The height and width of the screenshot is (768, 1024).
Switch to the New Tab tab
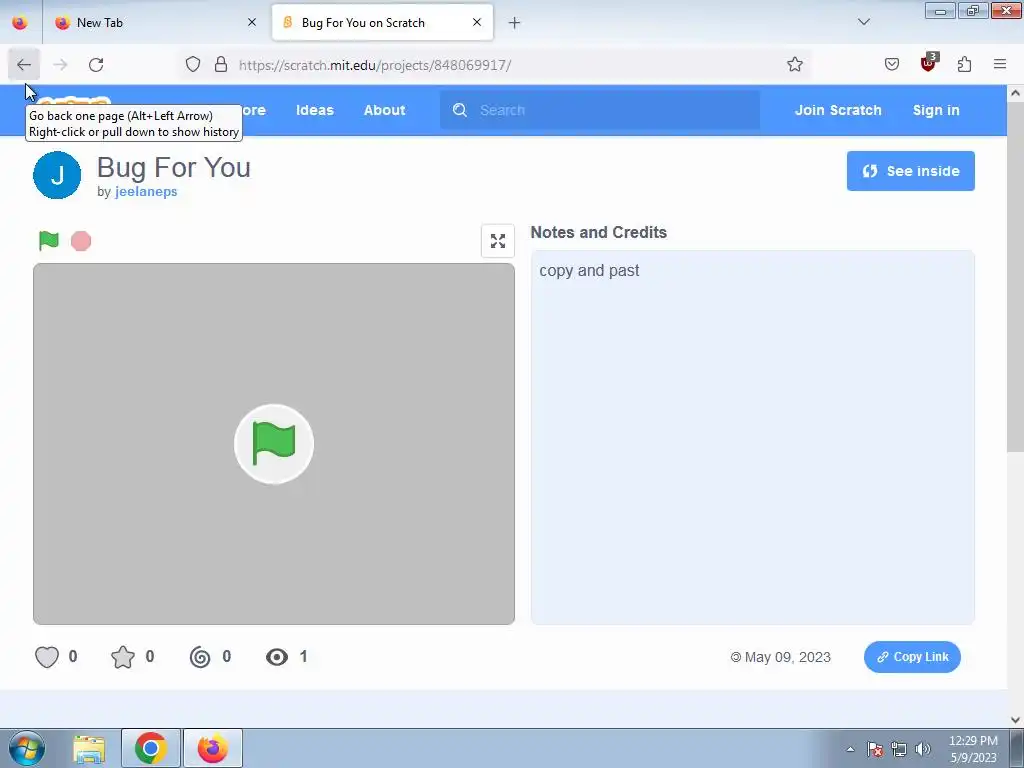pos(155,23)
